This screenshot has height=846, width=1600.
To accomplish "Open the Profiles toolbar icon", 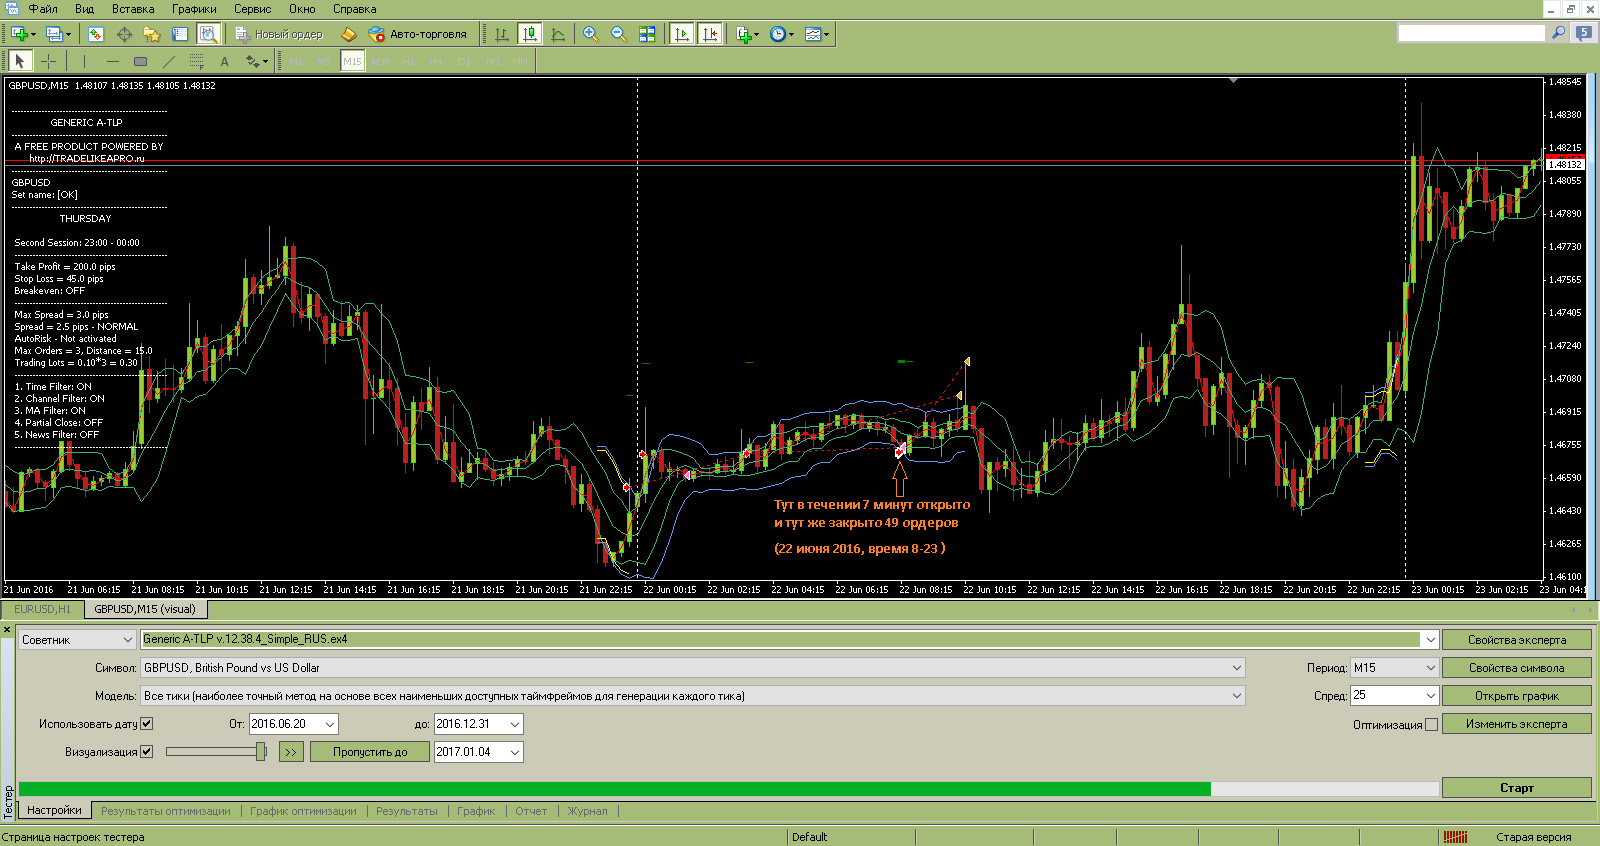I will point(55,34).
